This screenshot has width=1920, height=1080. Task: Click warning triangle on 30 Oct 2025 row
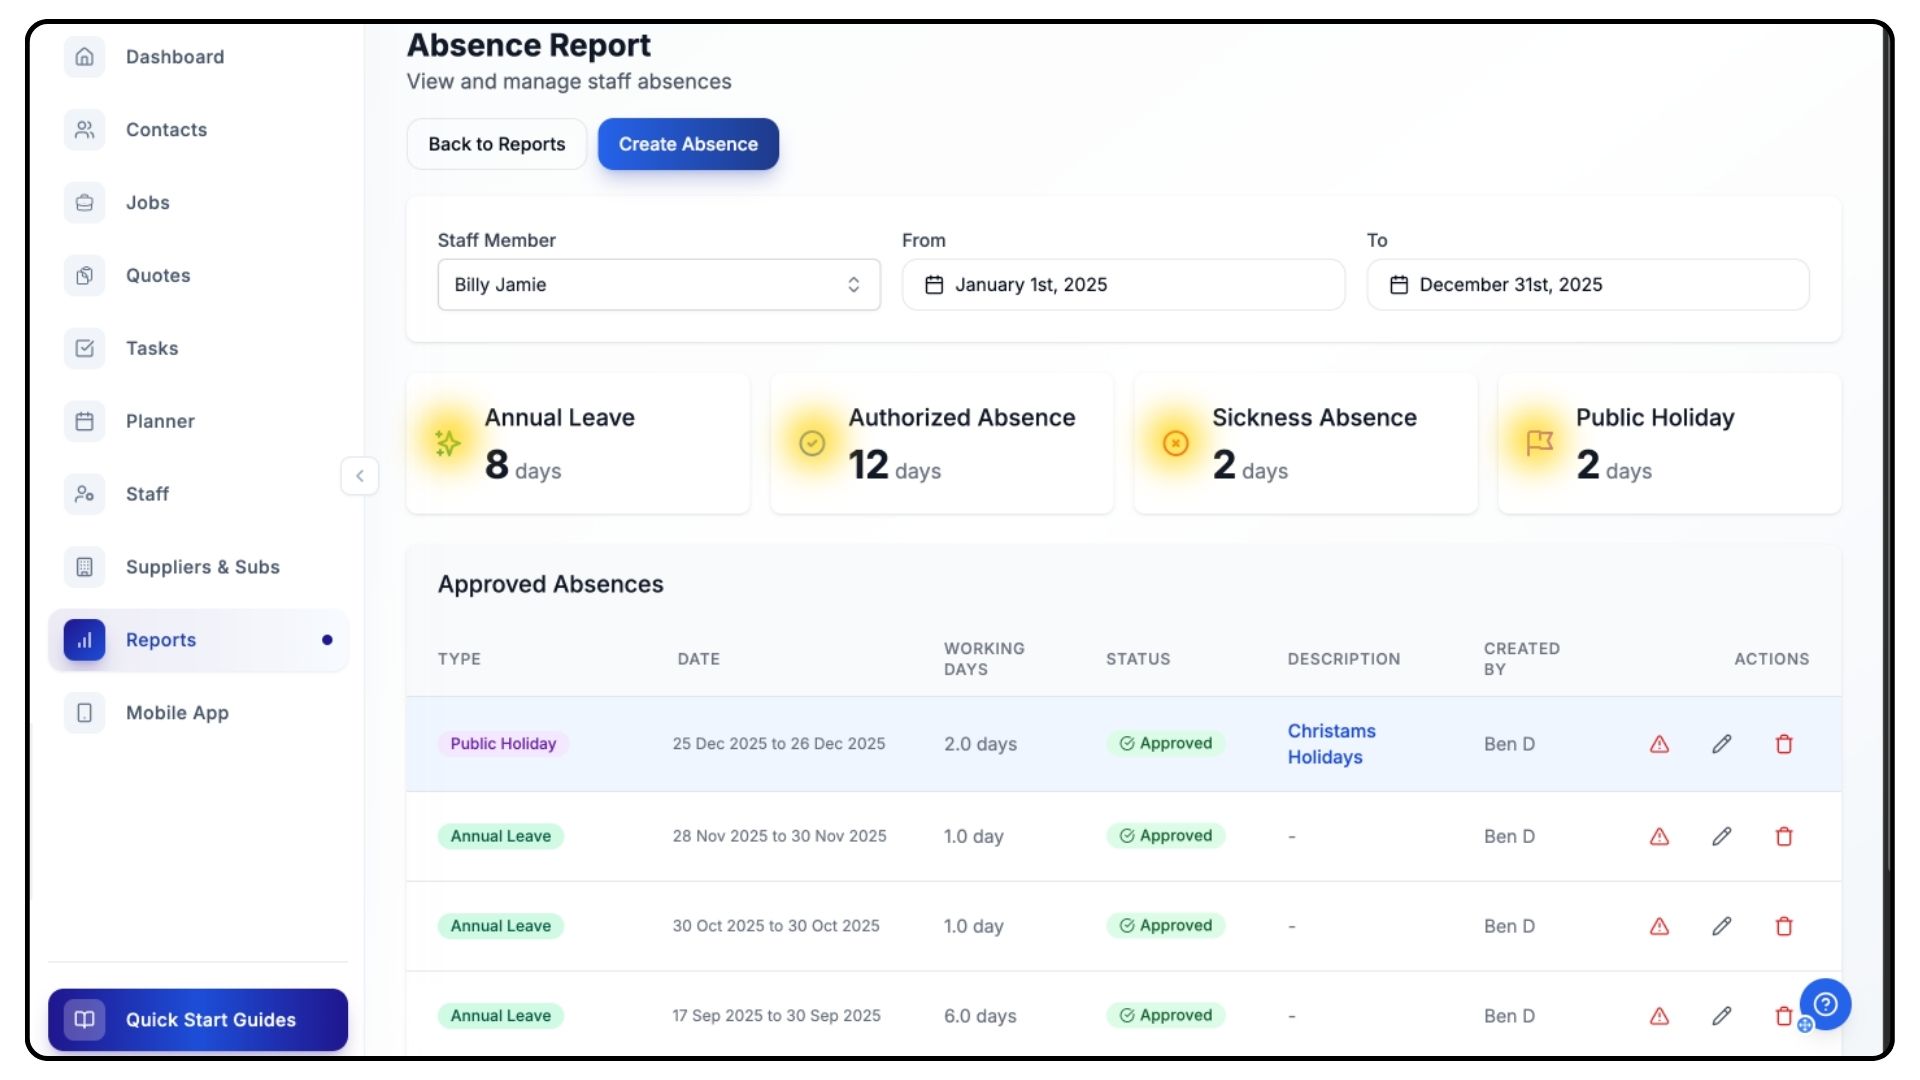[x=1659, y=926]
